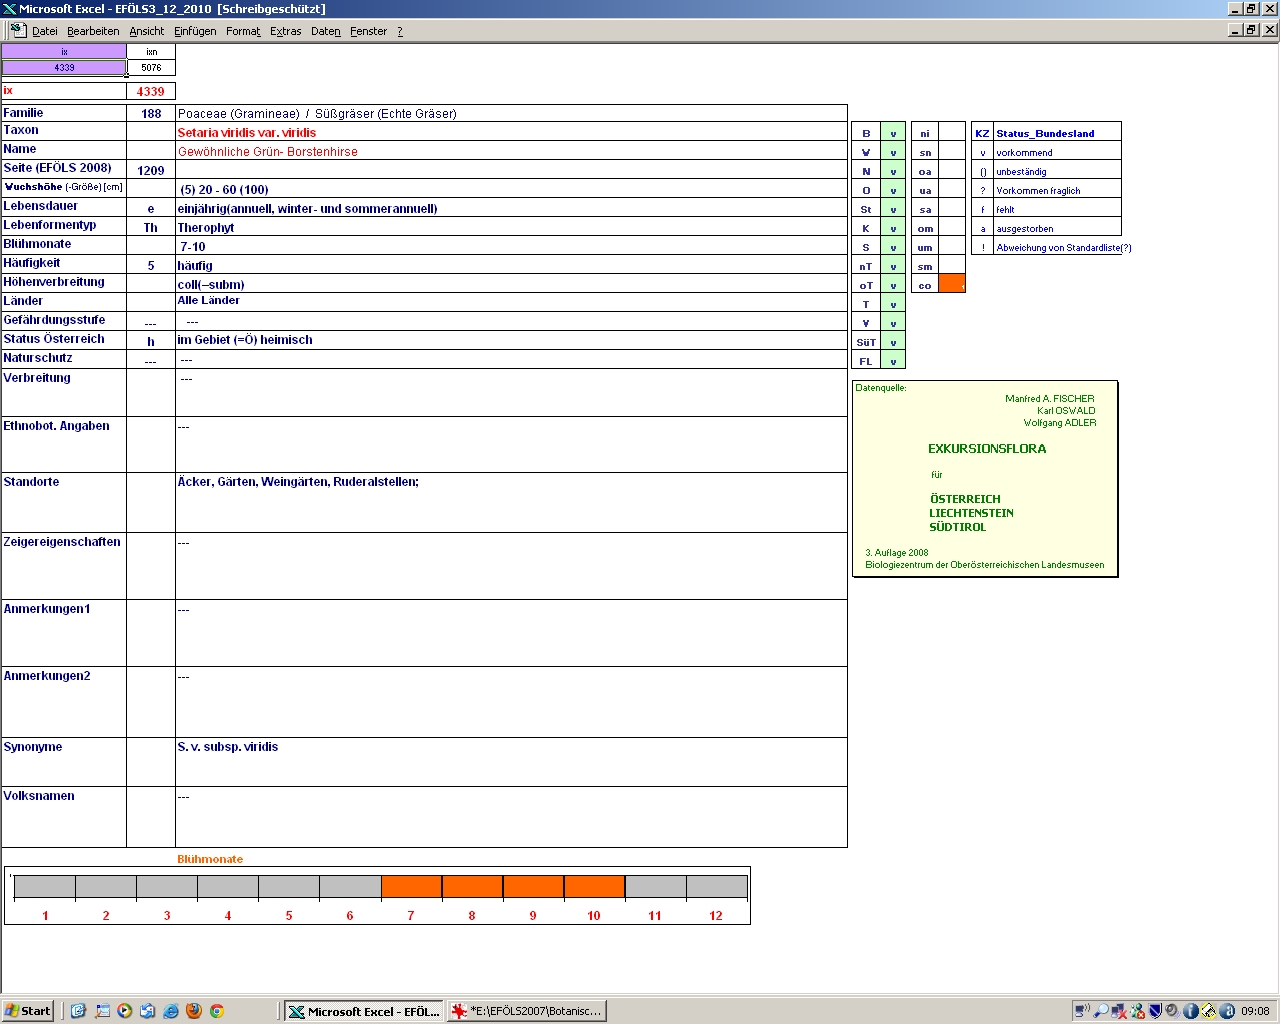1280x1024 pixels.
Task: Open the ? help menu
Action: click(x=400, y=31)
